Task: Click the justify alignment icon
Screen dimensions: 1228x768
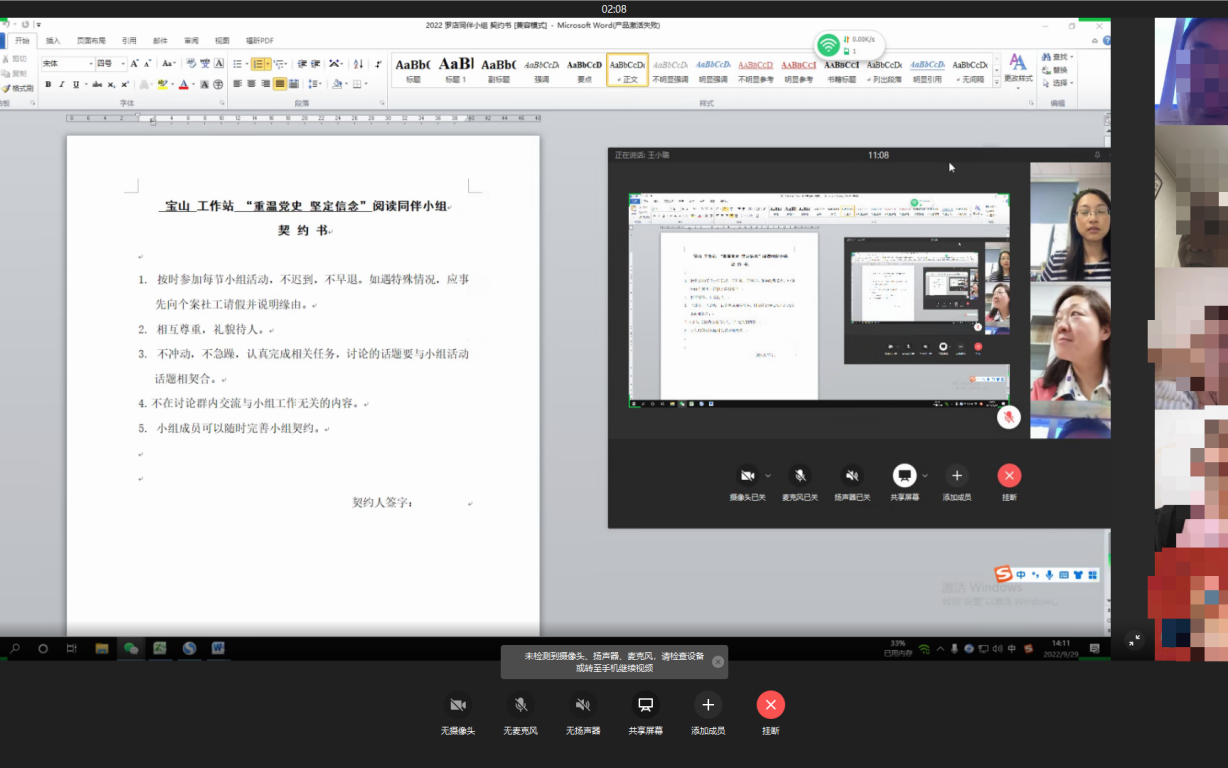Action: pyautogui.click(x=280, y=85)
